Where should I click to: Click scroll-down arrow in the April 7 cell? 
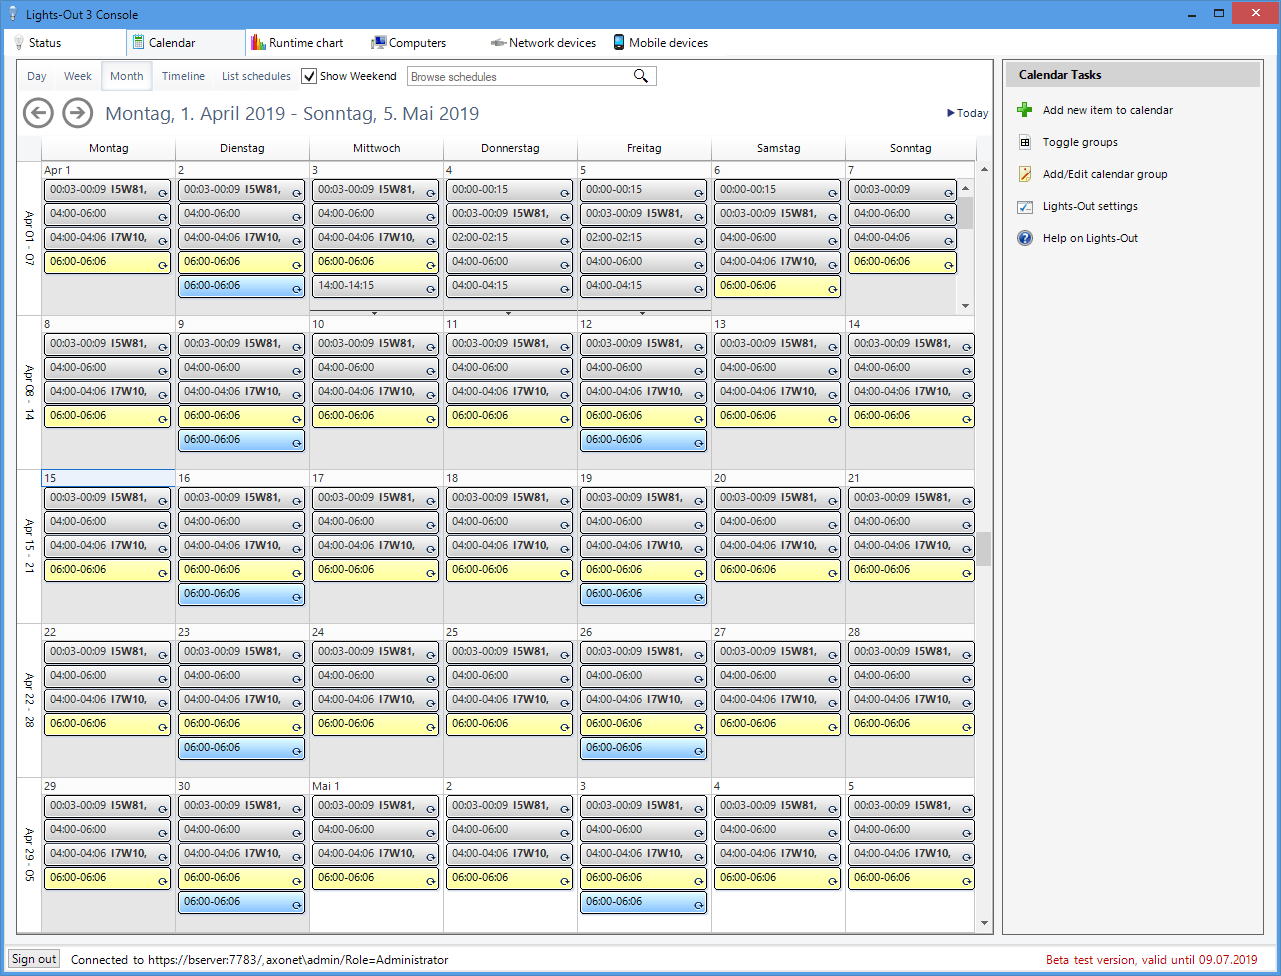pyautogui.click(x=966, y=305)
